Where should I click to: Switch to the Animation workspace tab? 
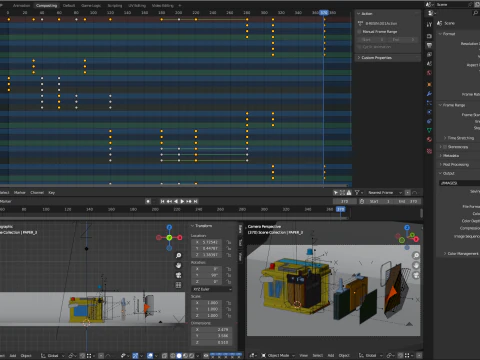[21, 6]
